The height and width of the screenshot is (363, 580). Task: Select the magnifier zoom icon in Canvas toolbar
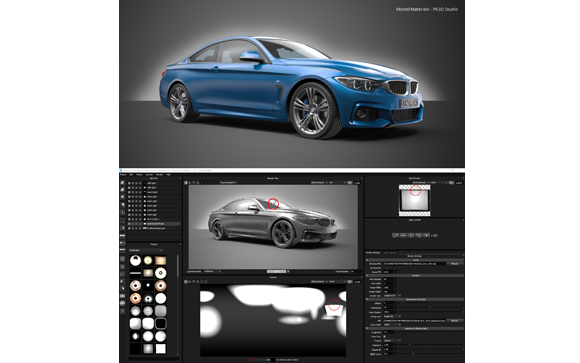(198, 282)
